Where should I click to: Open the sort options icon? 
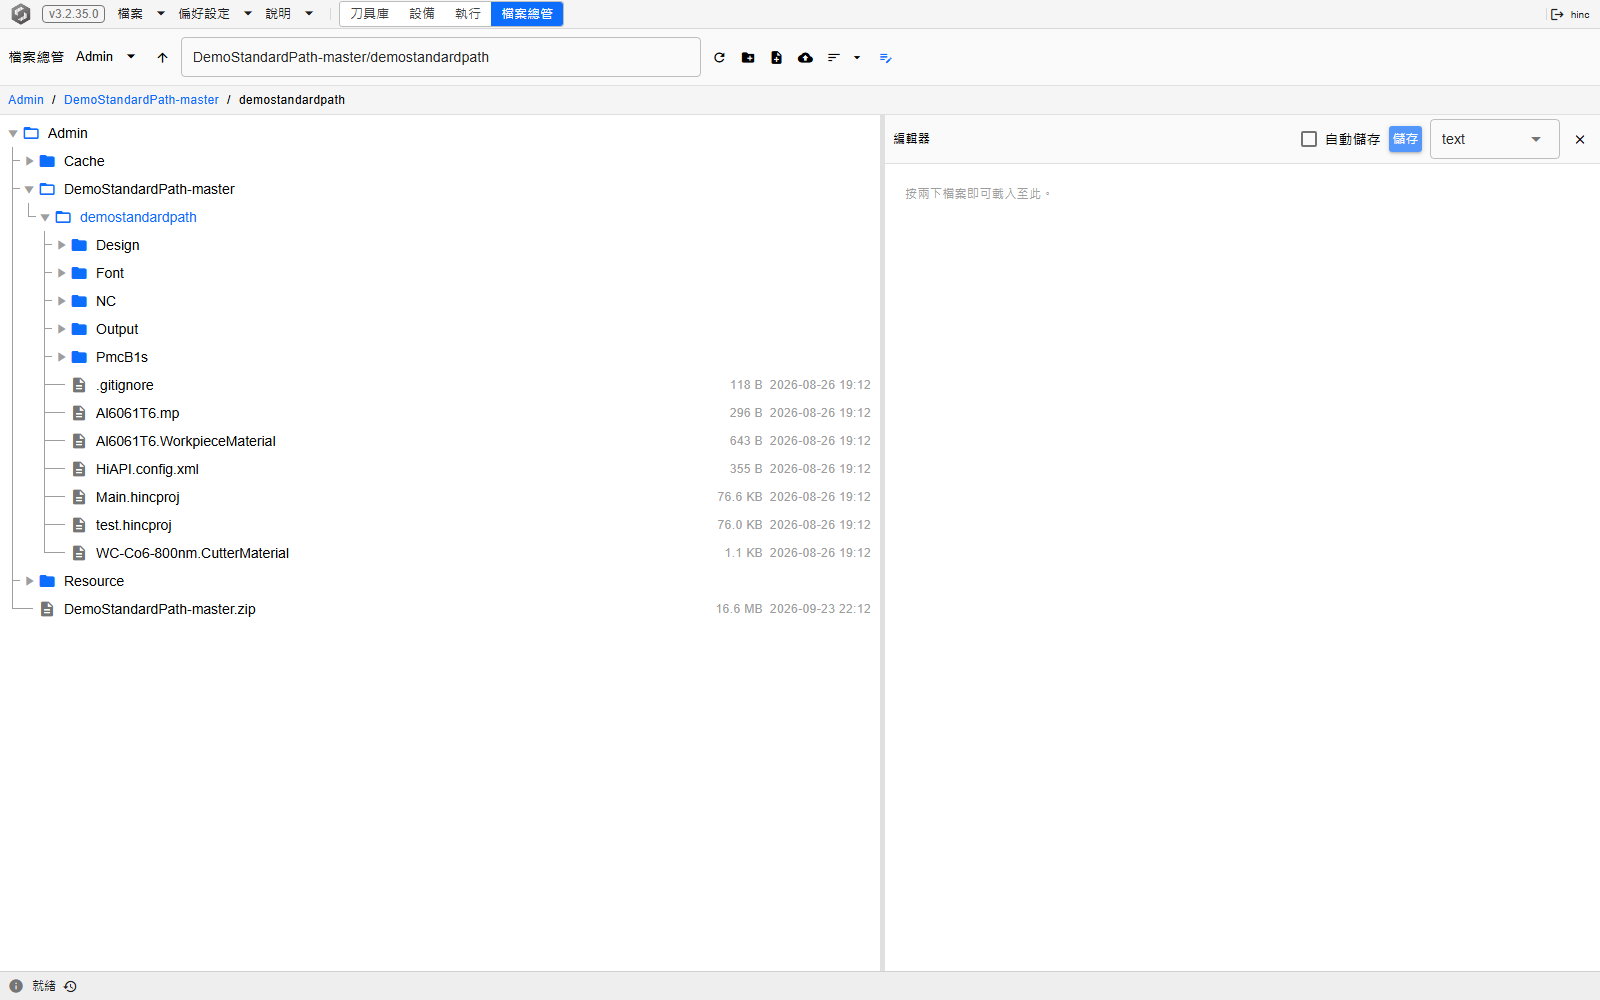pyautogui.click(x=833, y=58)
